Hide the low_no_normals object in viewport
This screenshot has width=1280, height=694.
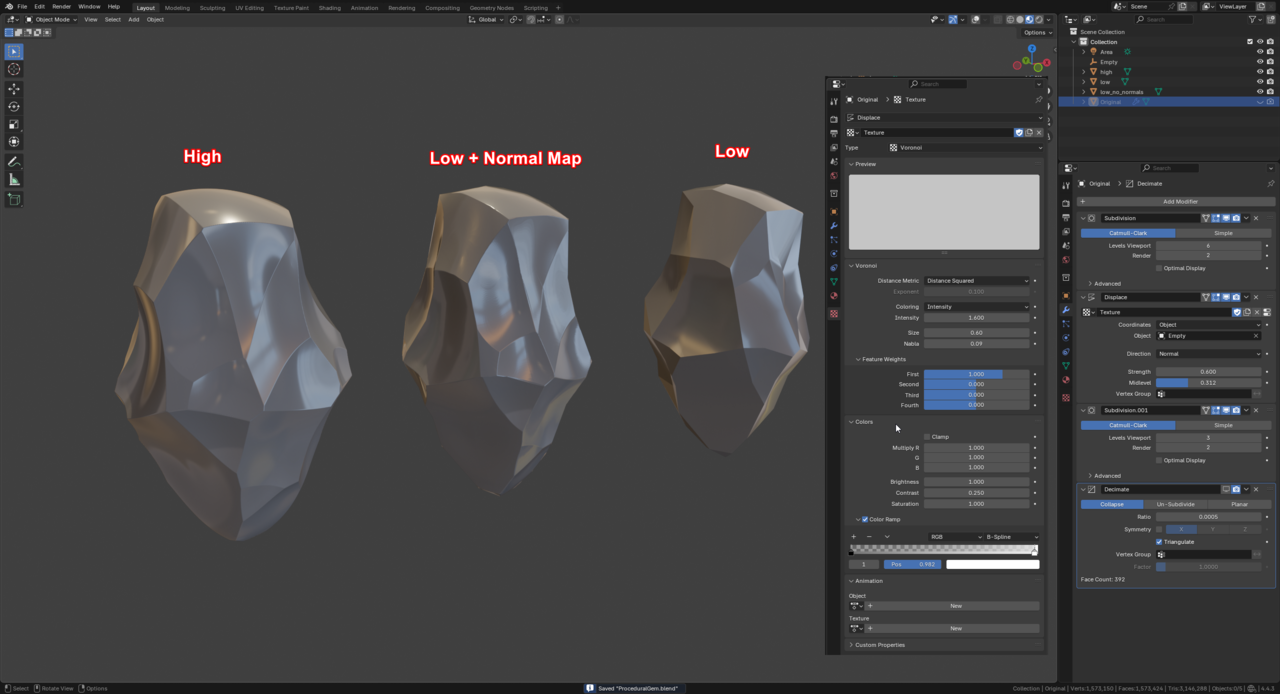(1259, 92)
